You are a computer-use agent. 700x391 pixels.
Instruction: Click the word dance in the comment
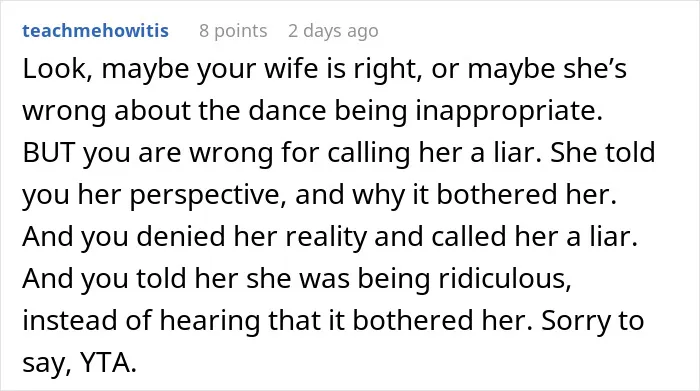[x=287, y=111]
